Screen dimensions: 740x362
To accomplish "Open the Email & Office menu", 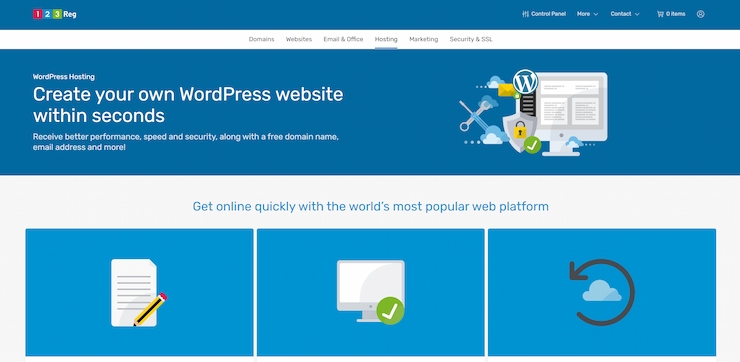I will click(x=343, y=39).
